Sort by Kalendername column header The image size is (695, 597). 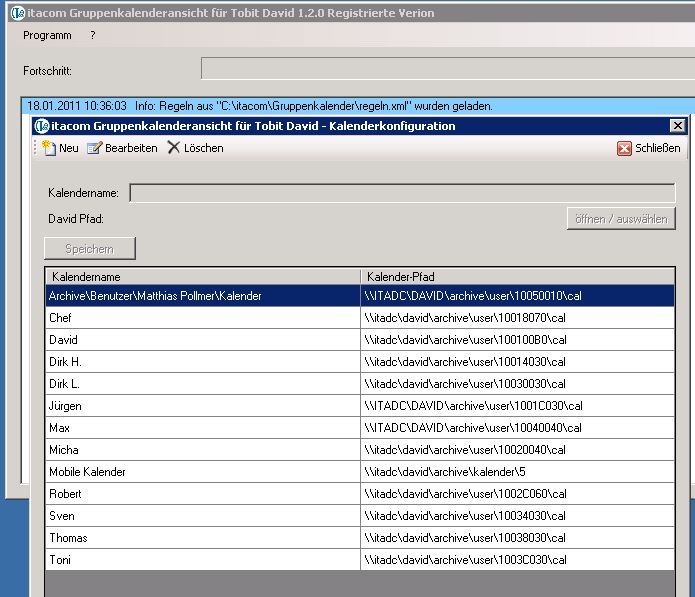click(203, 277)
